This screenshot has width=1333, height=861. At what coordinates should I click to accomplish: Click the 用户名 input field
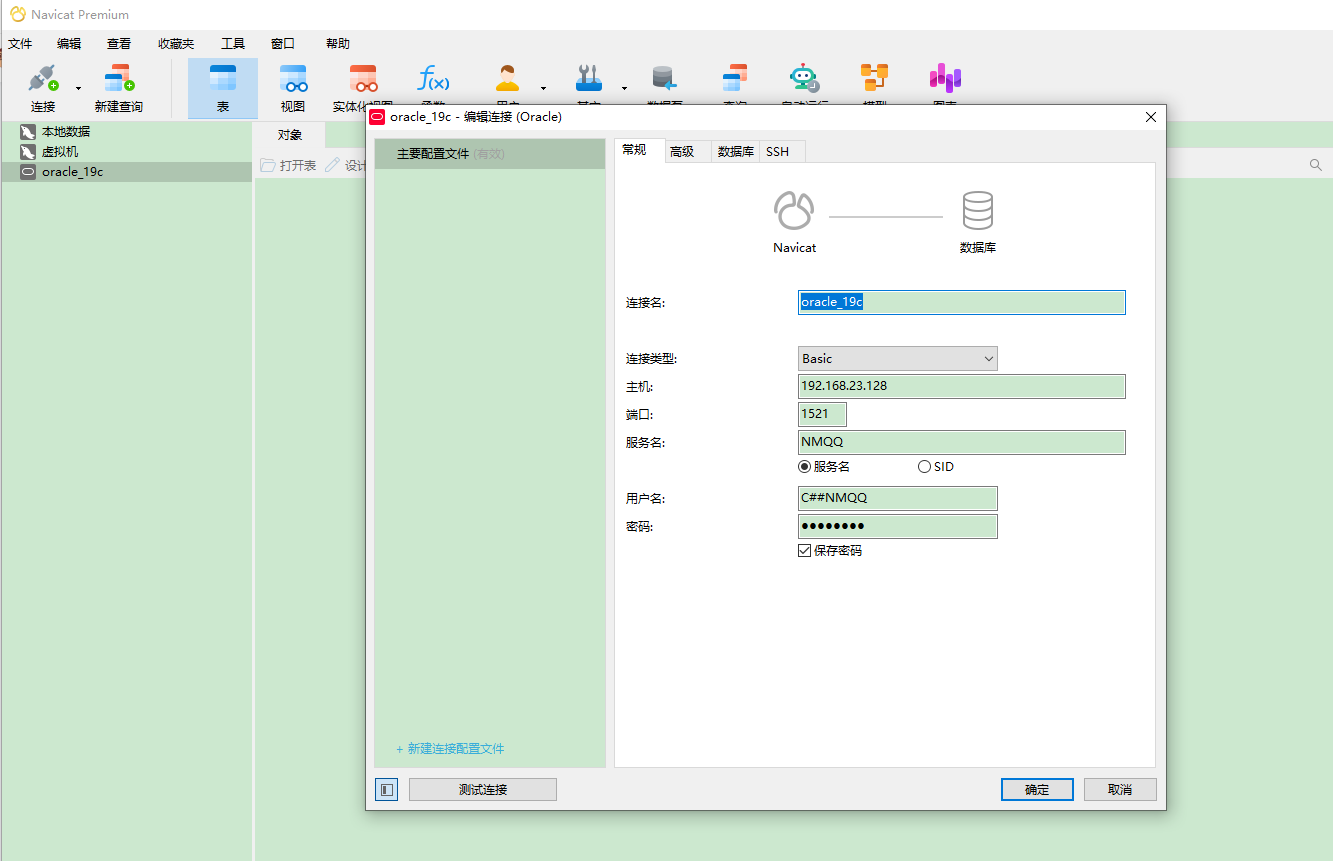pos(898,498)
